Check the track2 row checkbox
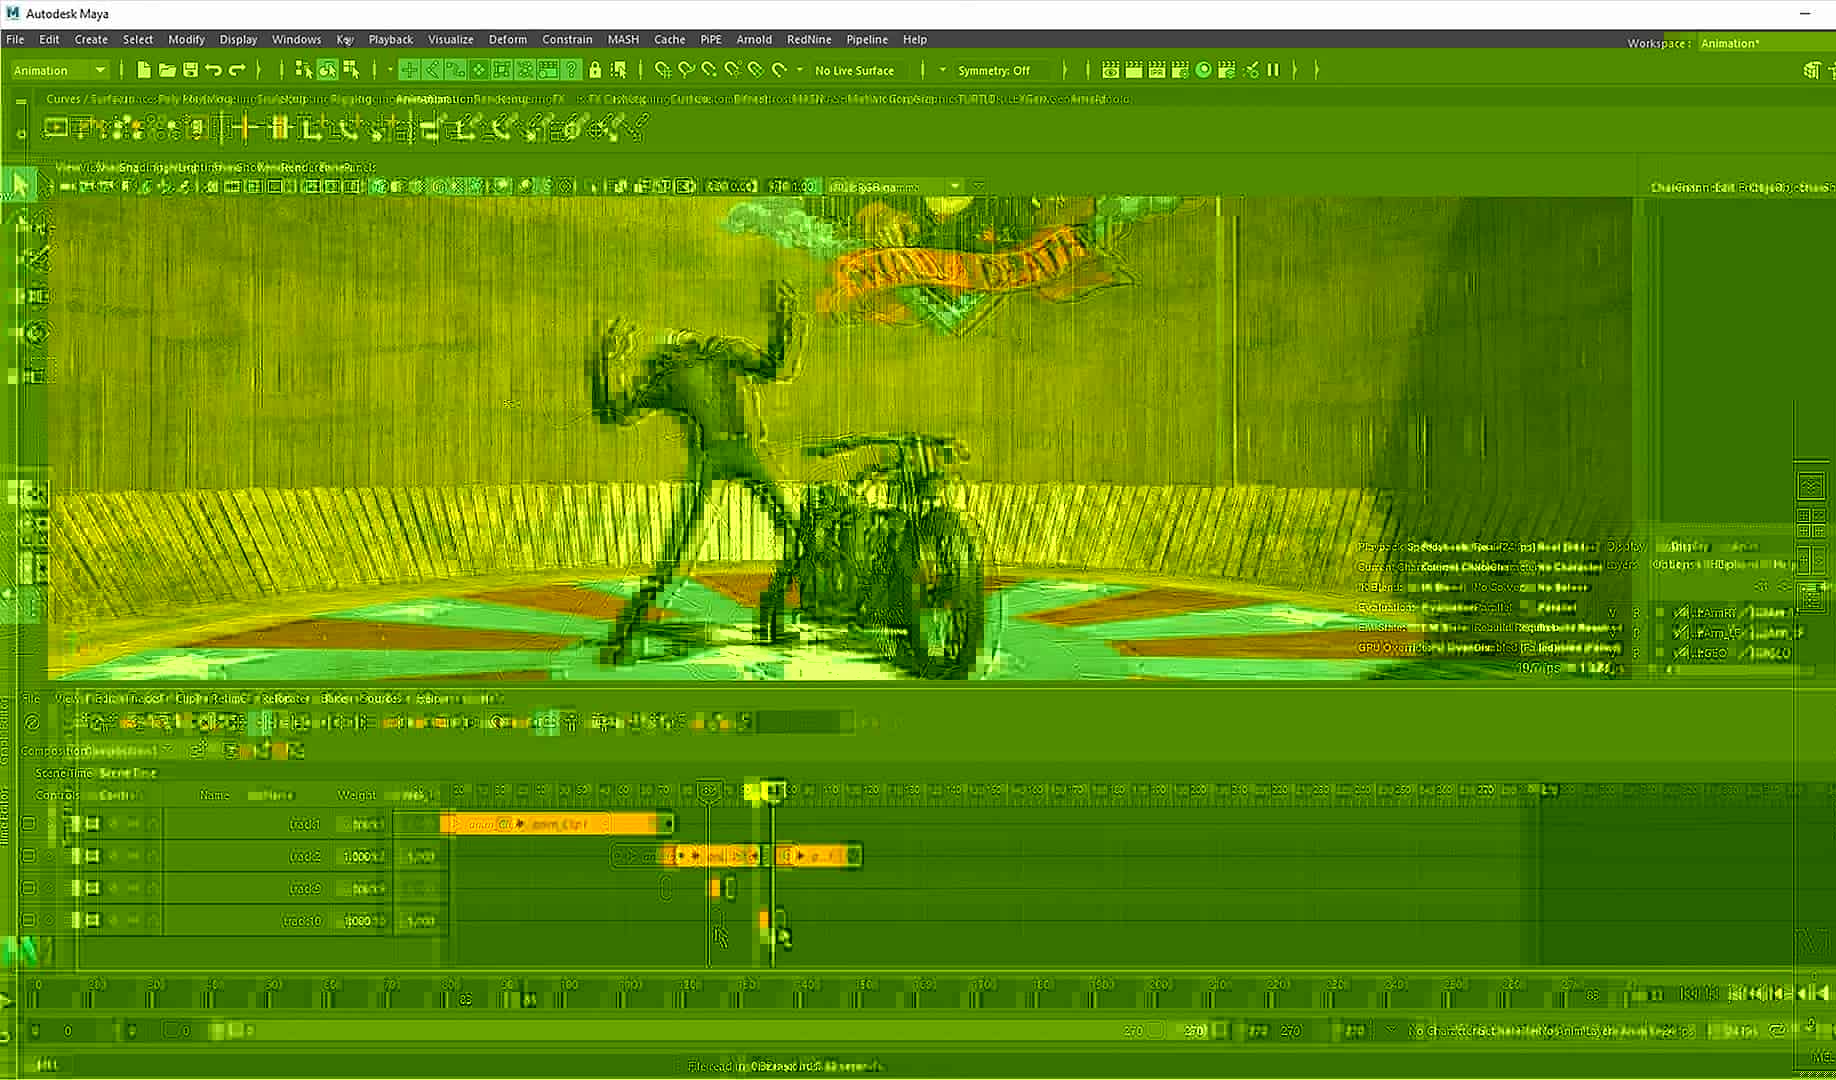This screenshot has height=1080, width=1836. point(29,856)
